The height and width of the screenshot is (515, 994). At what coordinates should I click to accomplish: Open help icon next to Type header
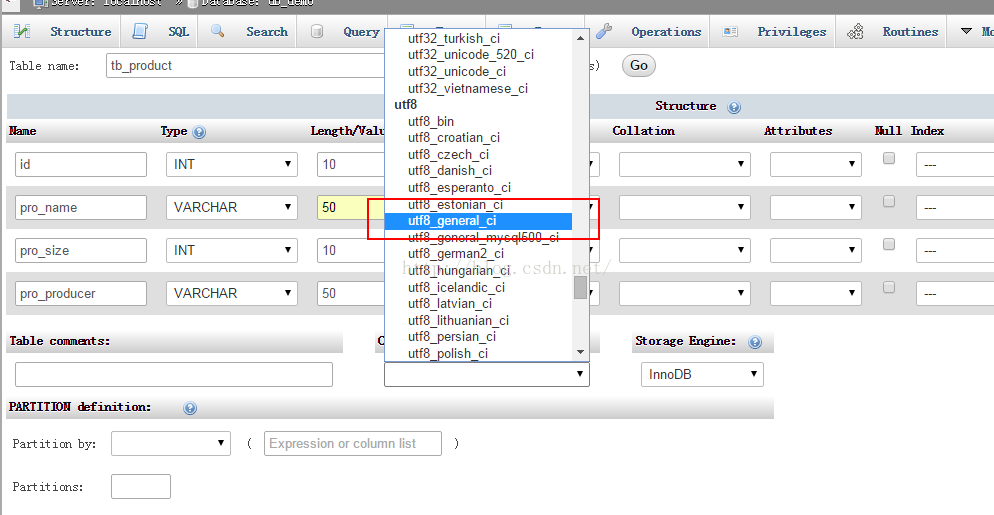[x=199, y=132]
